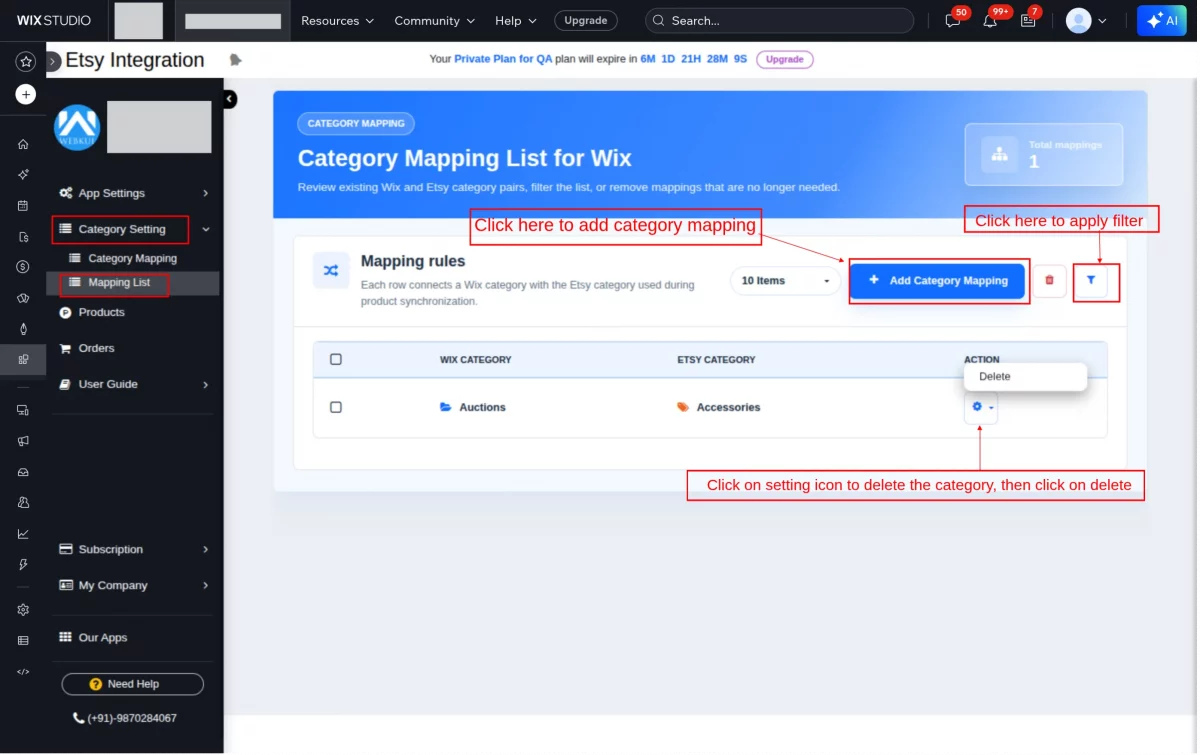This screenshot has height=755, width=1200.
Task: Open chat messages icon with 50 badge
Action: click(x=953, y=20)
